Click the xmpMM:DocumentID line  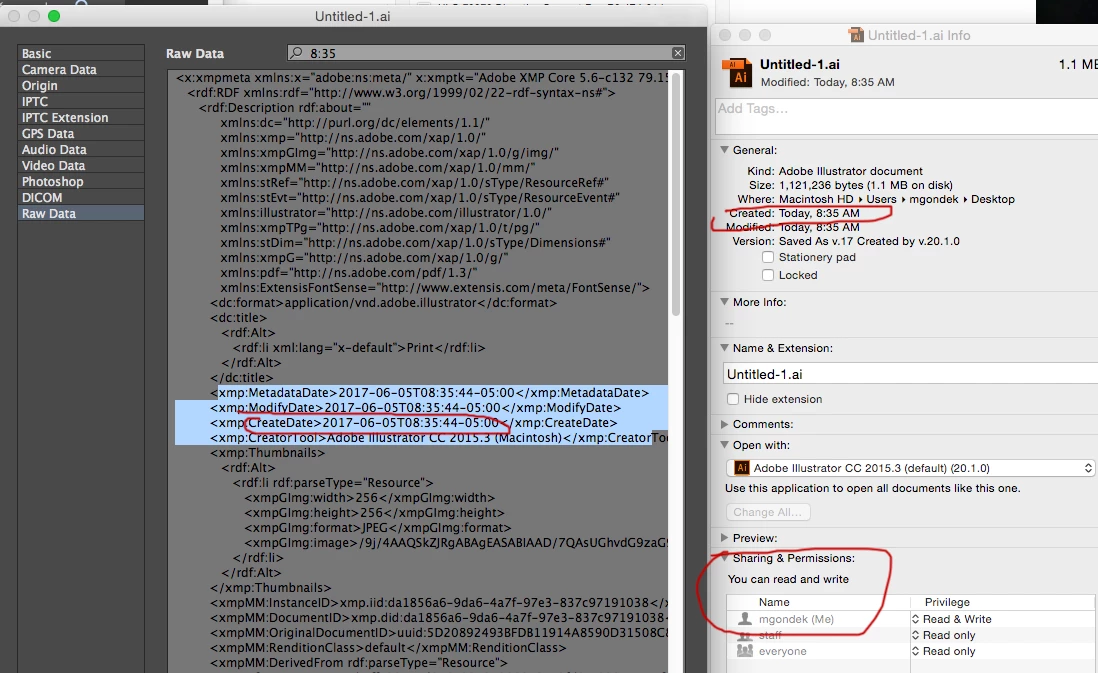439,618
